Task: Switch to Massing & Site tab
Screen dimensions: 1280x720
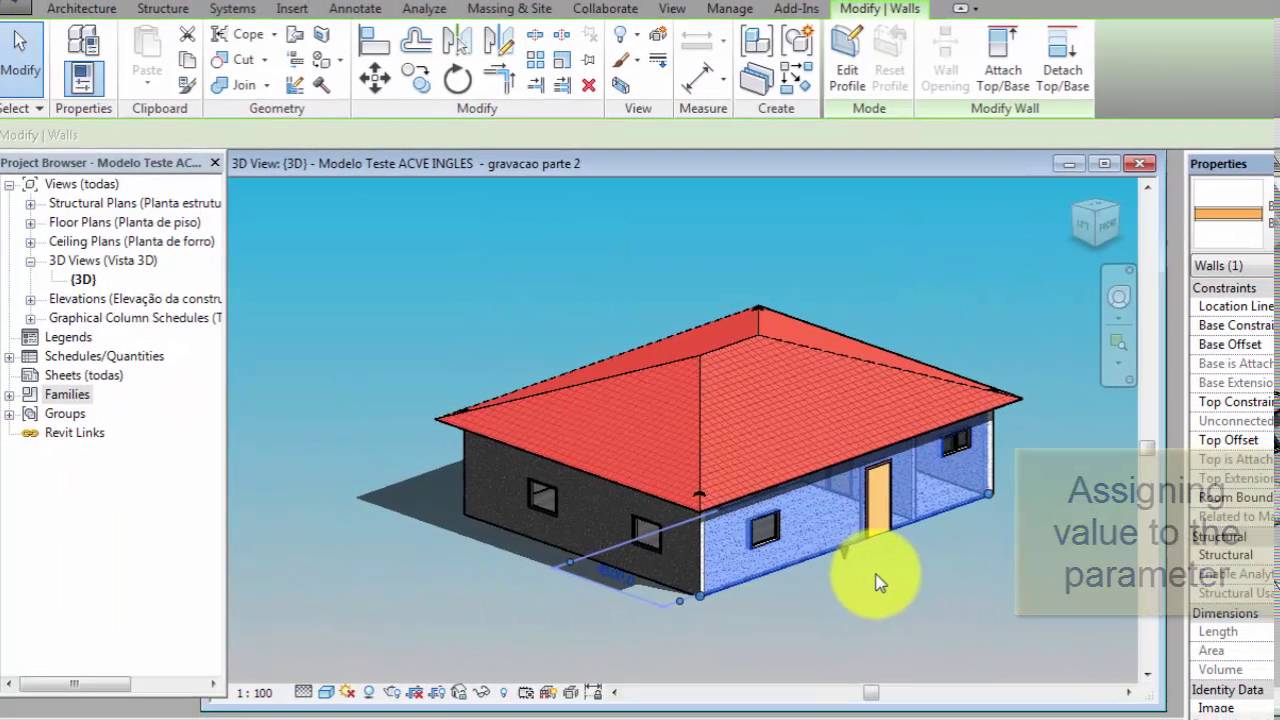Action: point(509,8)
